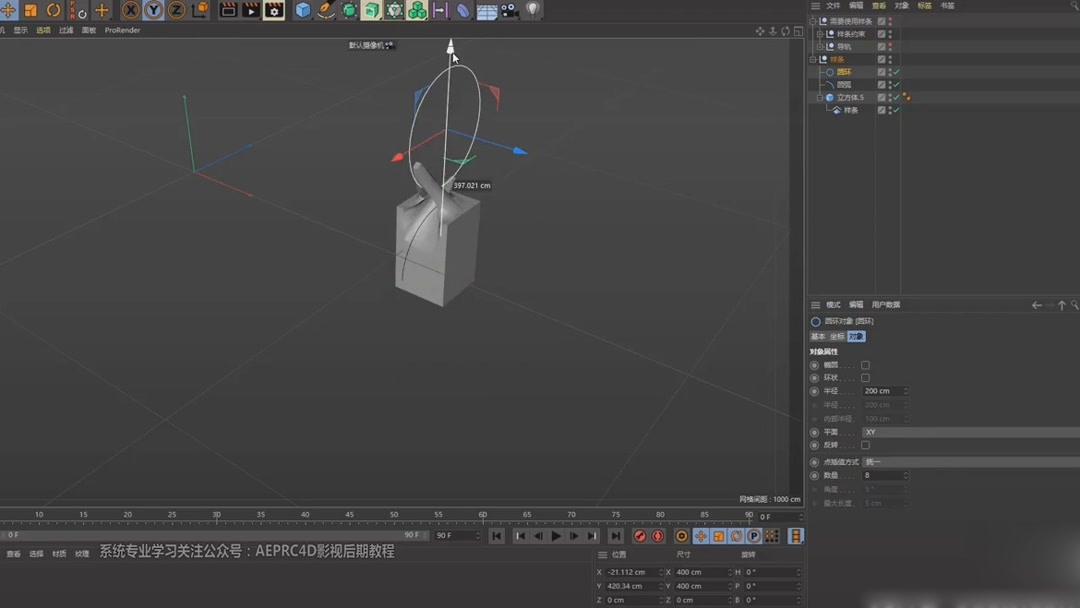Open the Render Settings icon

pos(275,10)
